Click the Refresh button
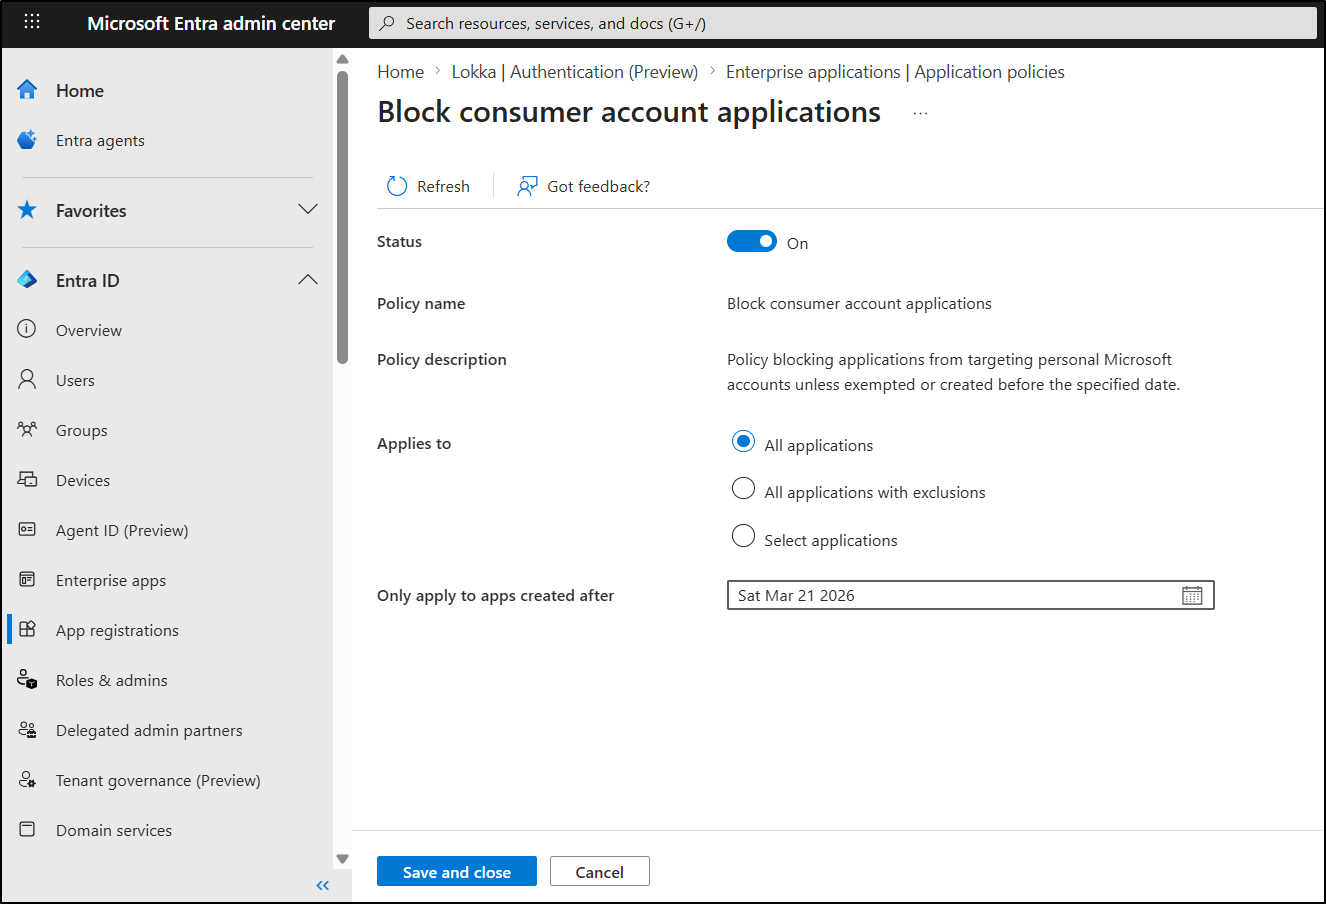Screen dimensions: 1326x904 coord(430,185)
